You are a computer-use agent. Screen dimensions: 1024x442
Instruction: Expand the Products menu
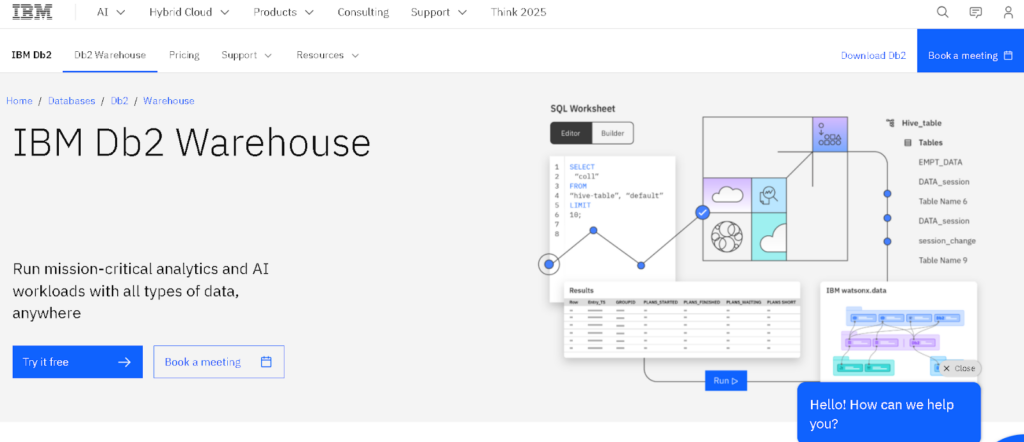(283, 12)
